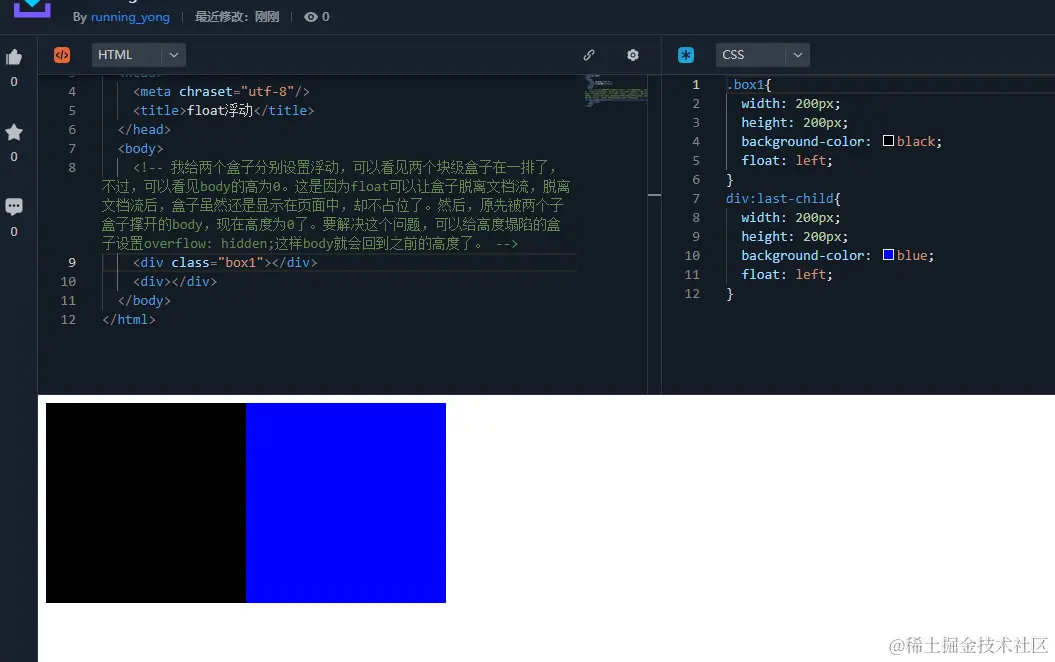
Task: Click HTML line number 9
Action: pyautogui.click(x=72, y=262)
